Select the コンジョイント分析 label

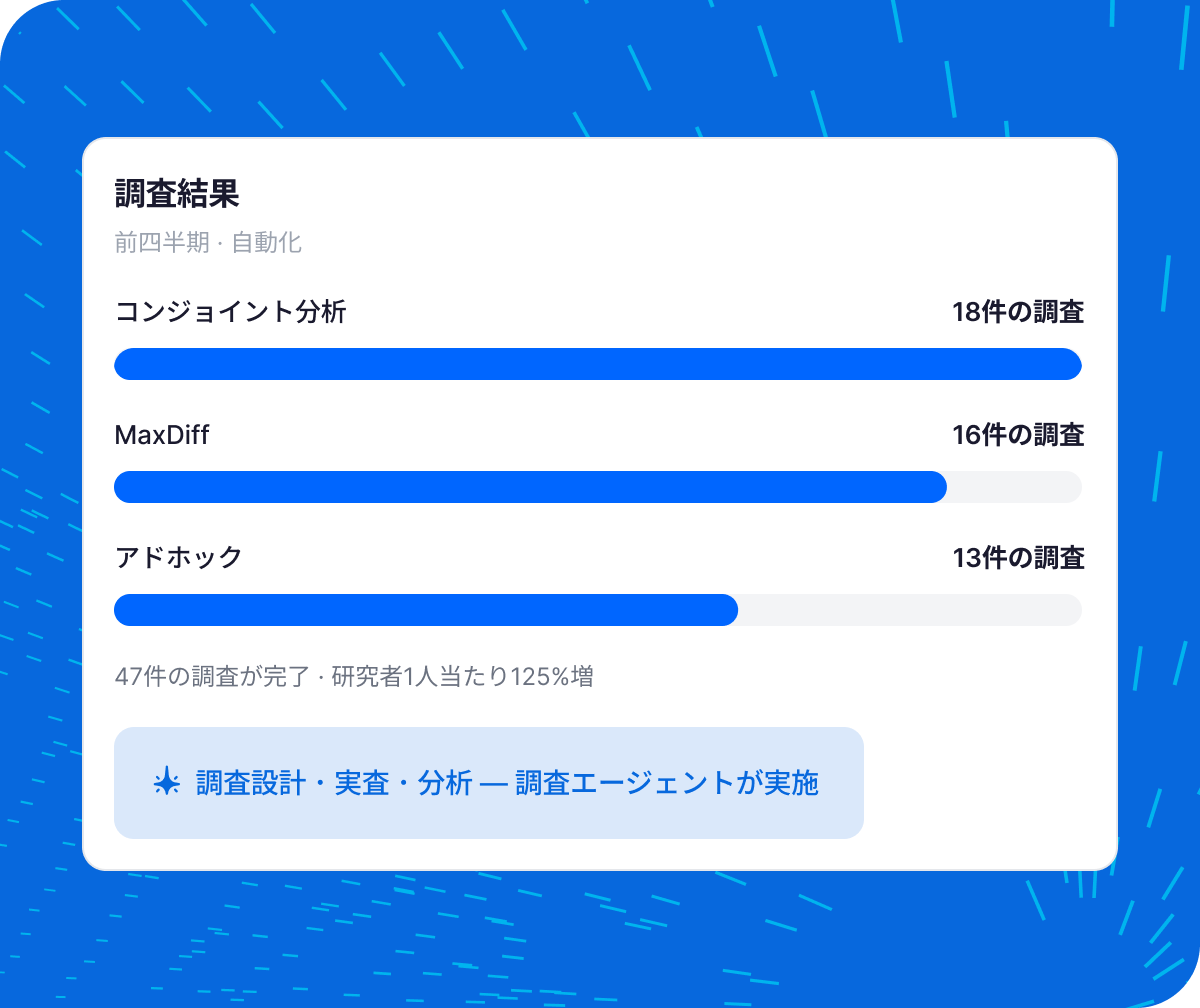coord(231,312)
